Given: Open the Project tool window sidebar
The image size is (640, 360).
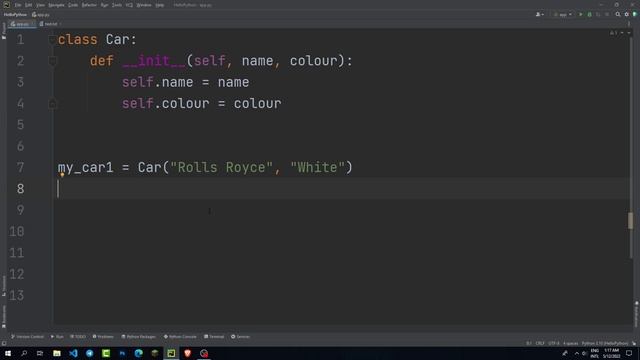Looking at the screenshot, I should (x=4, y=31).
